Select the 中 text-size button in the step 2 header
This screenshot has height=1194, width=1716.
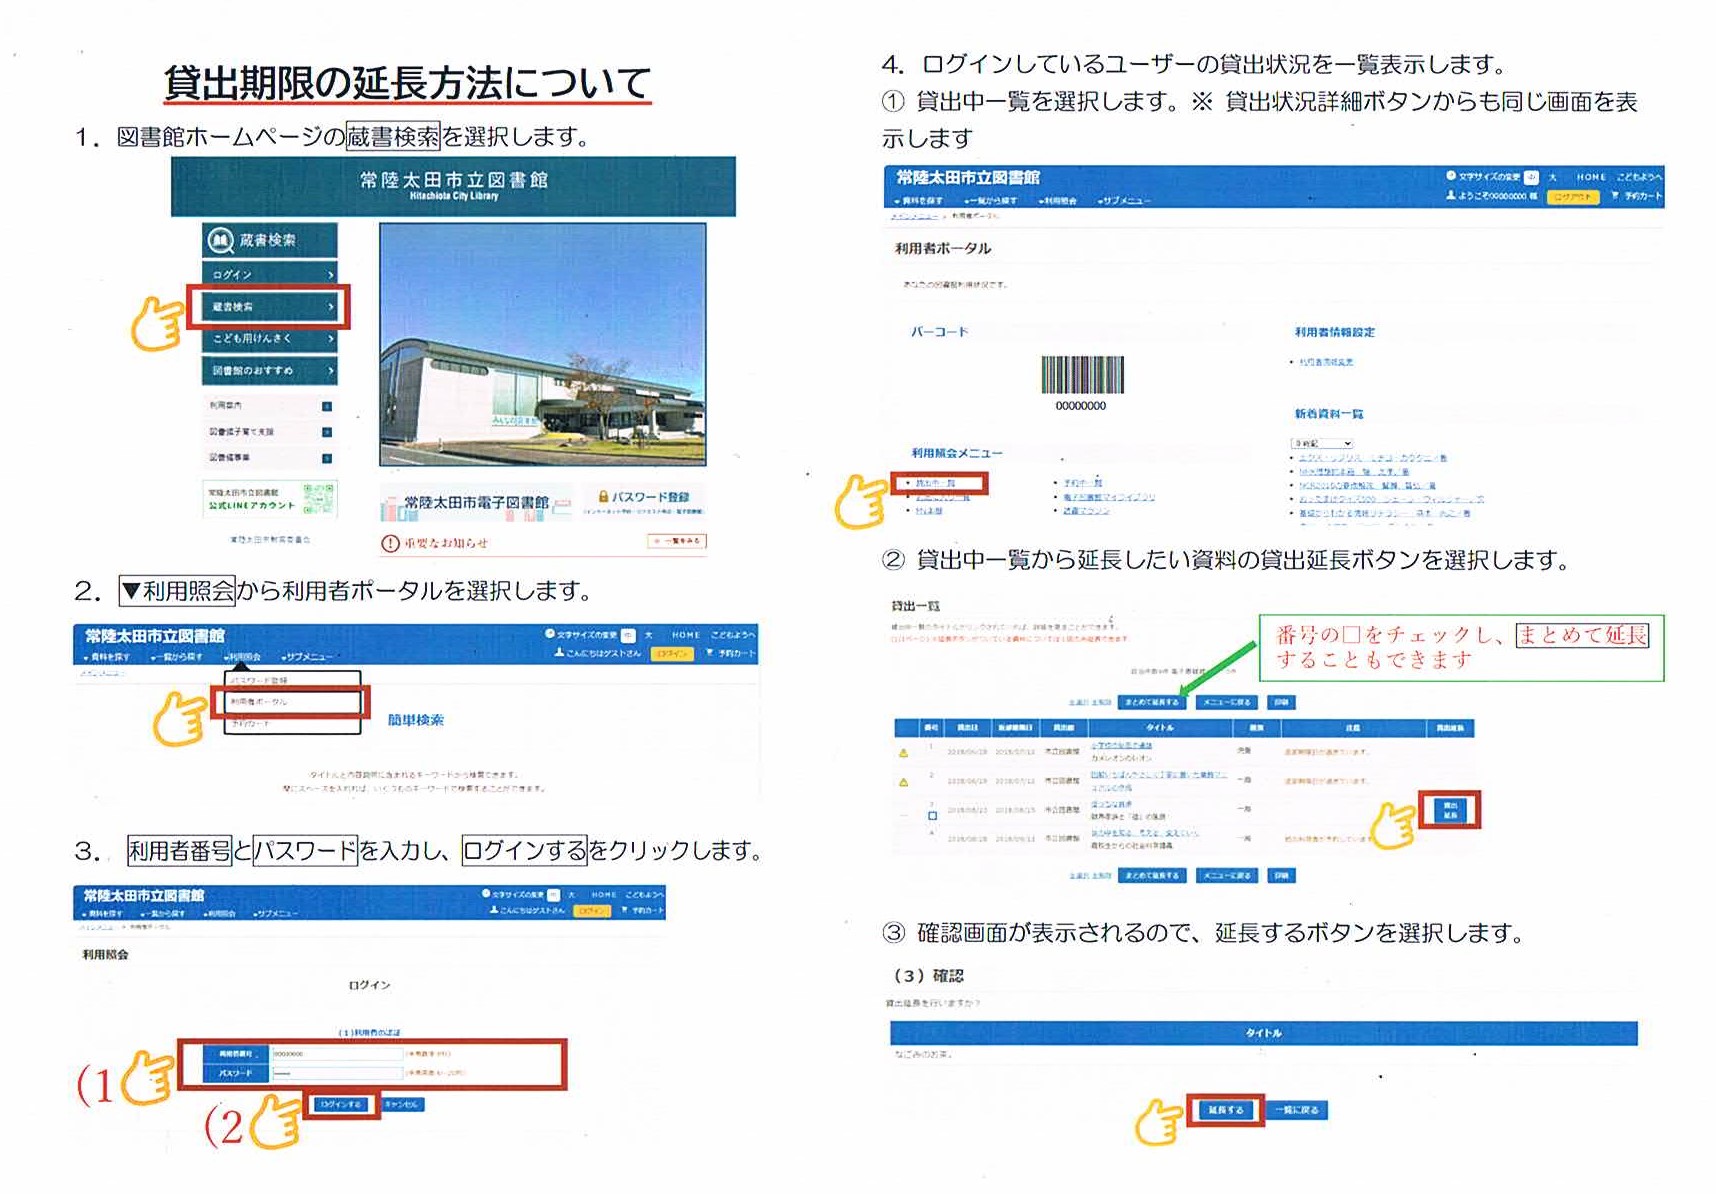(x=628, y=635)
